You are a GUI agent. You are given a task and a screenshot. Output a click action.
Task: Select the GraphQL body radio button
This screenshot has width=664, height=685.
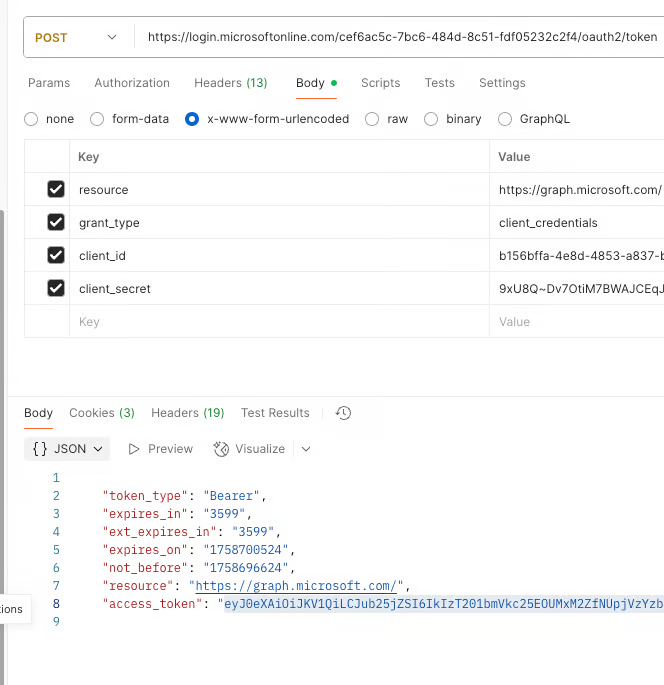(x=505, y=119)
